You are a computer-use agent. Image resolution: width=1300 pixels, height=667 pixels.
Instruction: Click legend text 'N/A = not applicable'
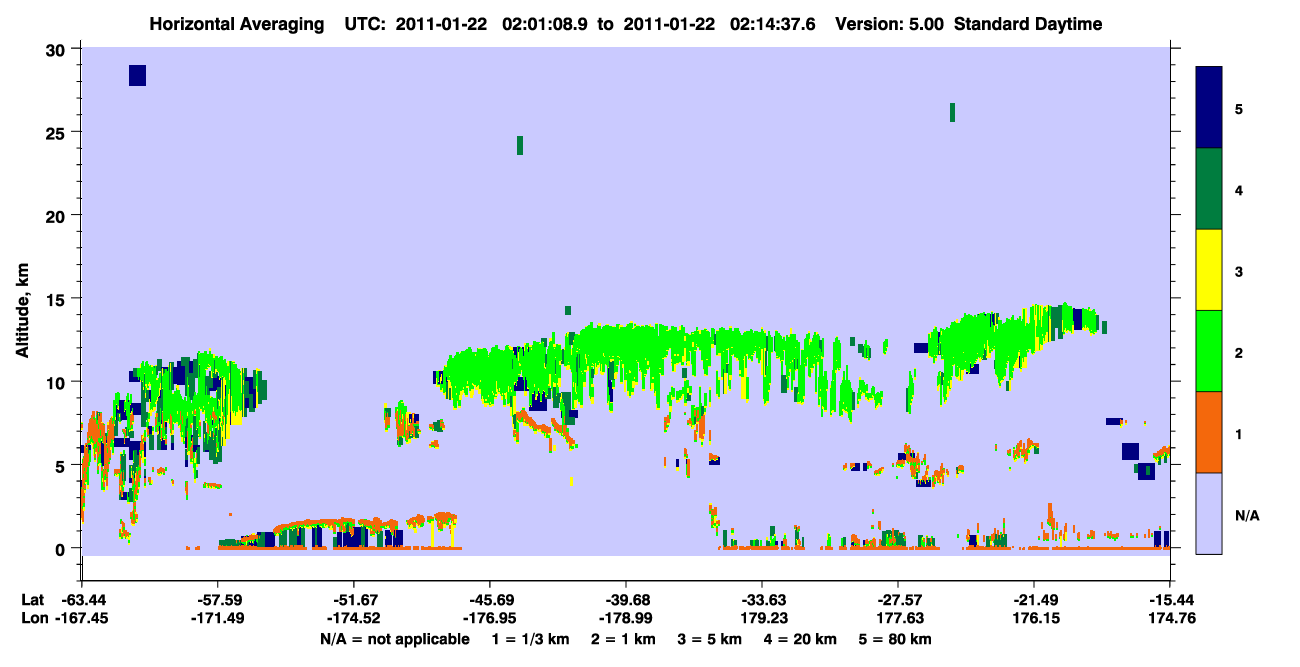coord(394,639)
